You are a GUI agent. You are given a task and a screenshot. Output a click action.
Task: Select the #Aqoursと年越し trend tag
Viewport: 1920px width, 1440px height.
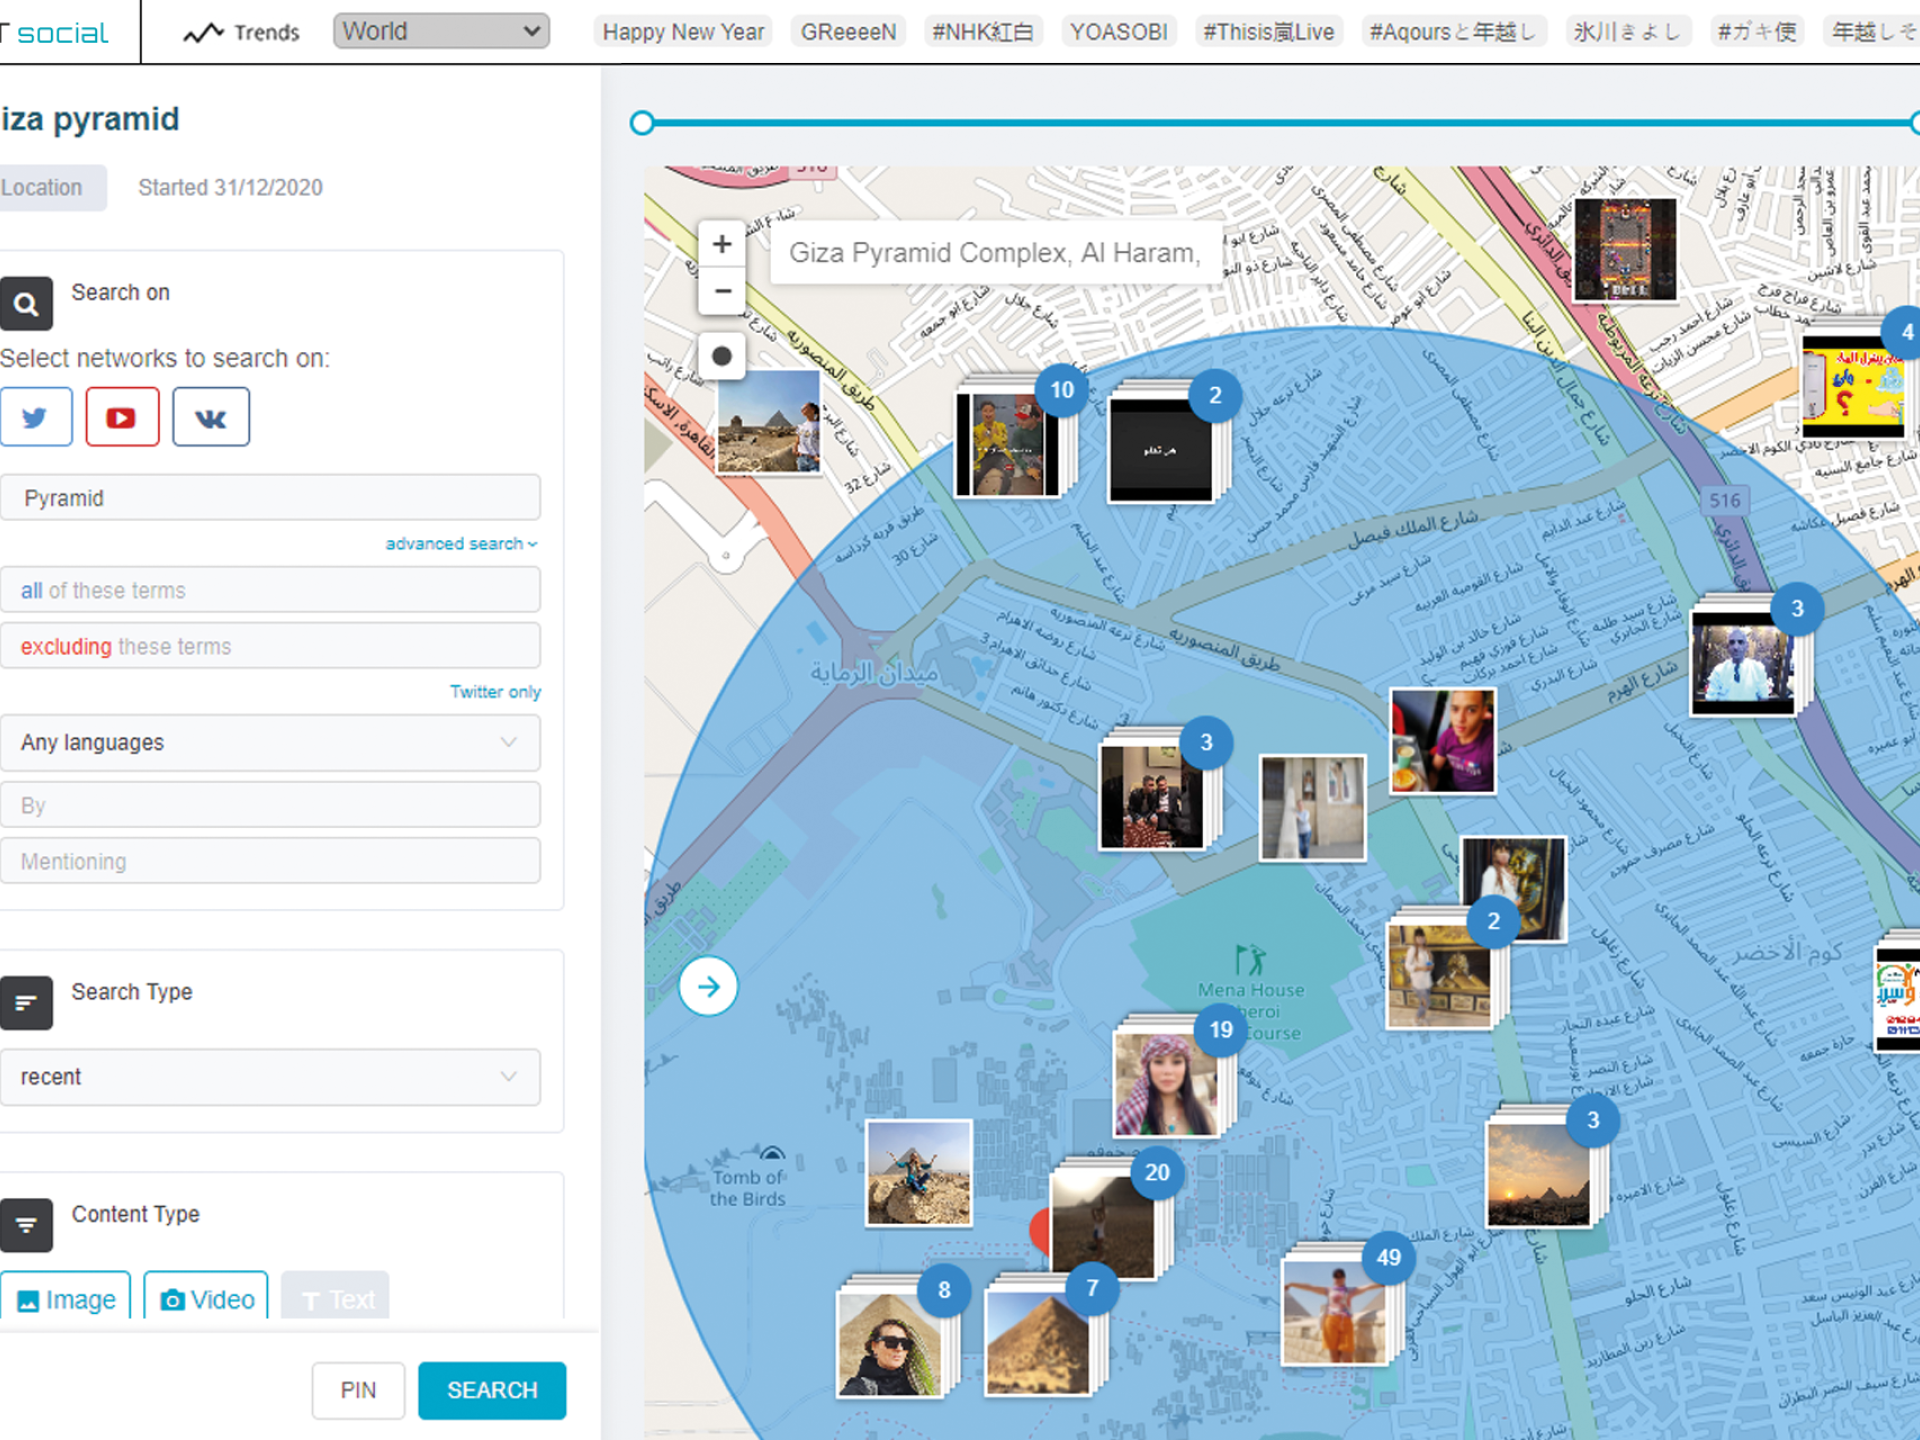pyautogui.click(x=1452, y=32)
